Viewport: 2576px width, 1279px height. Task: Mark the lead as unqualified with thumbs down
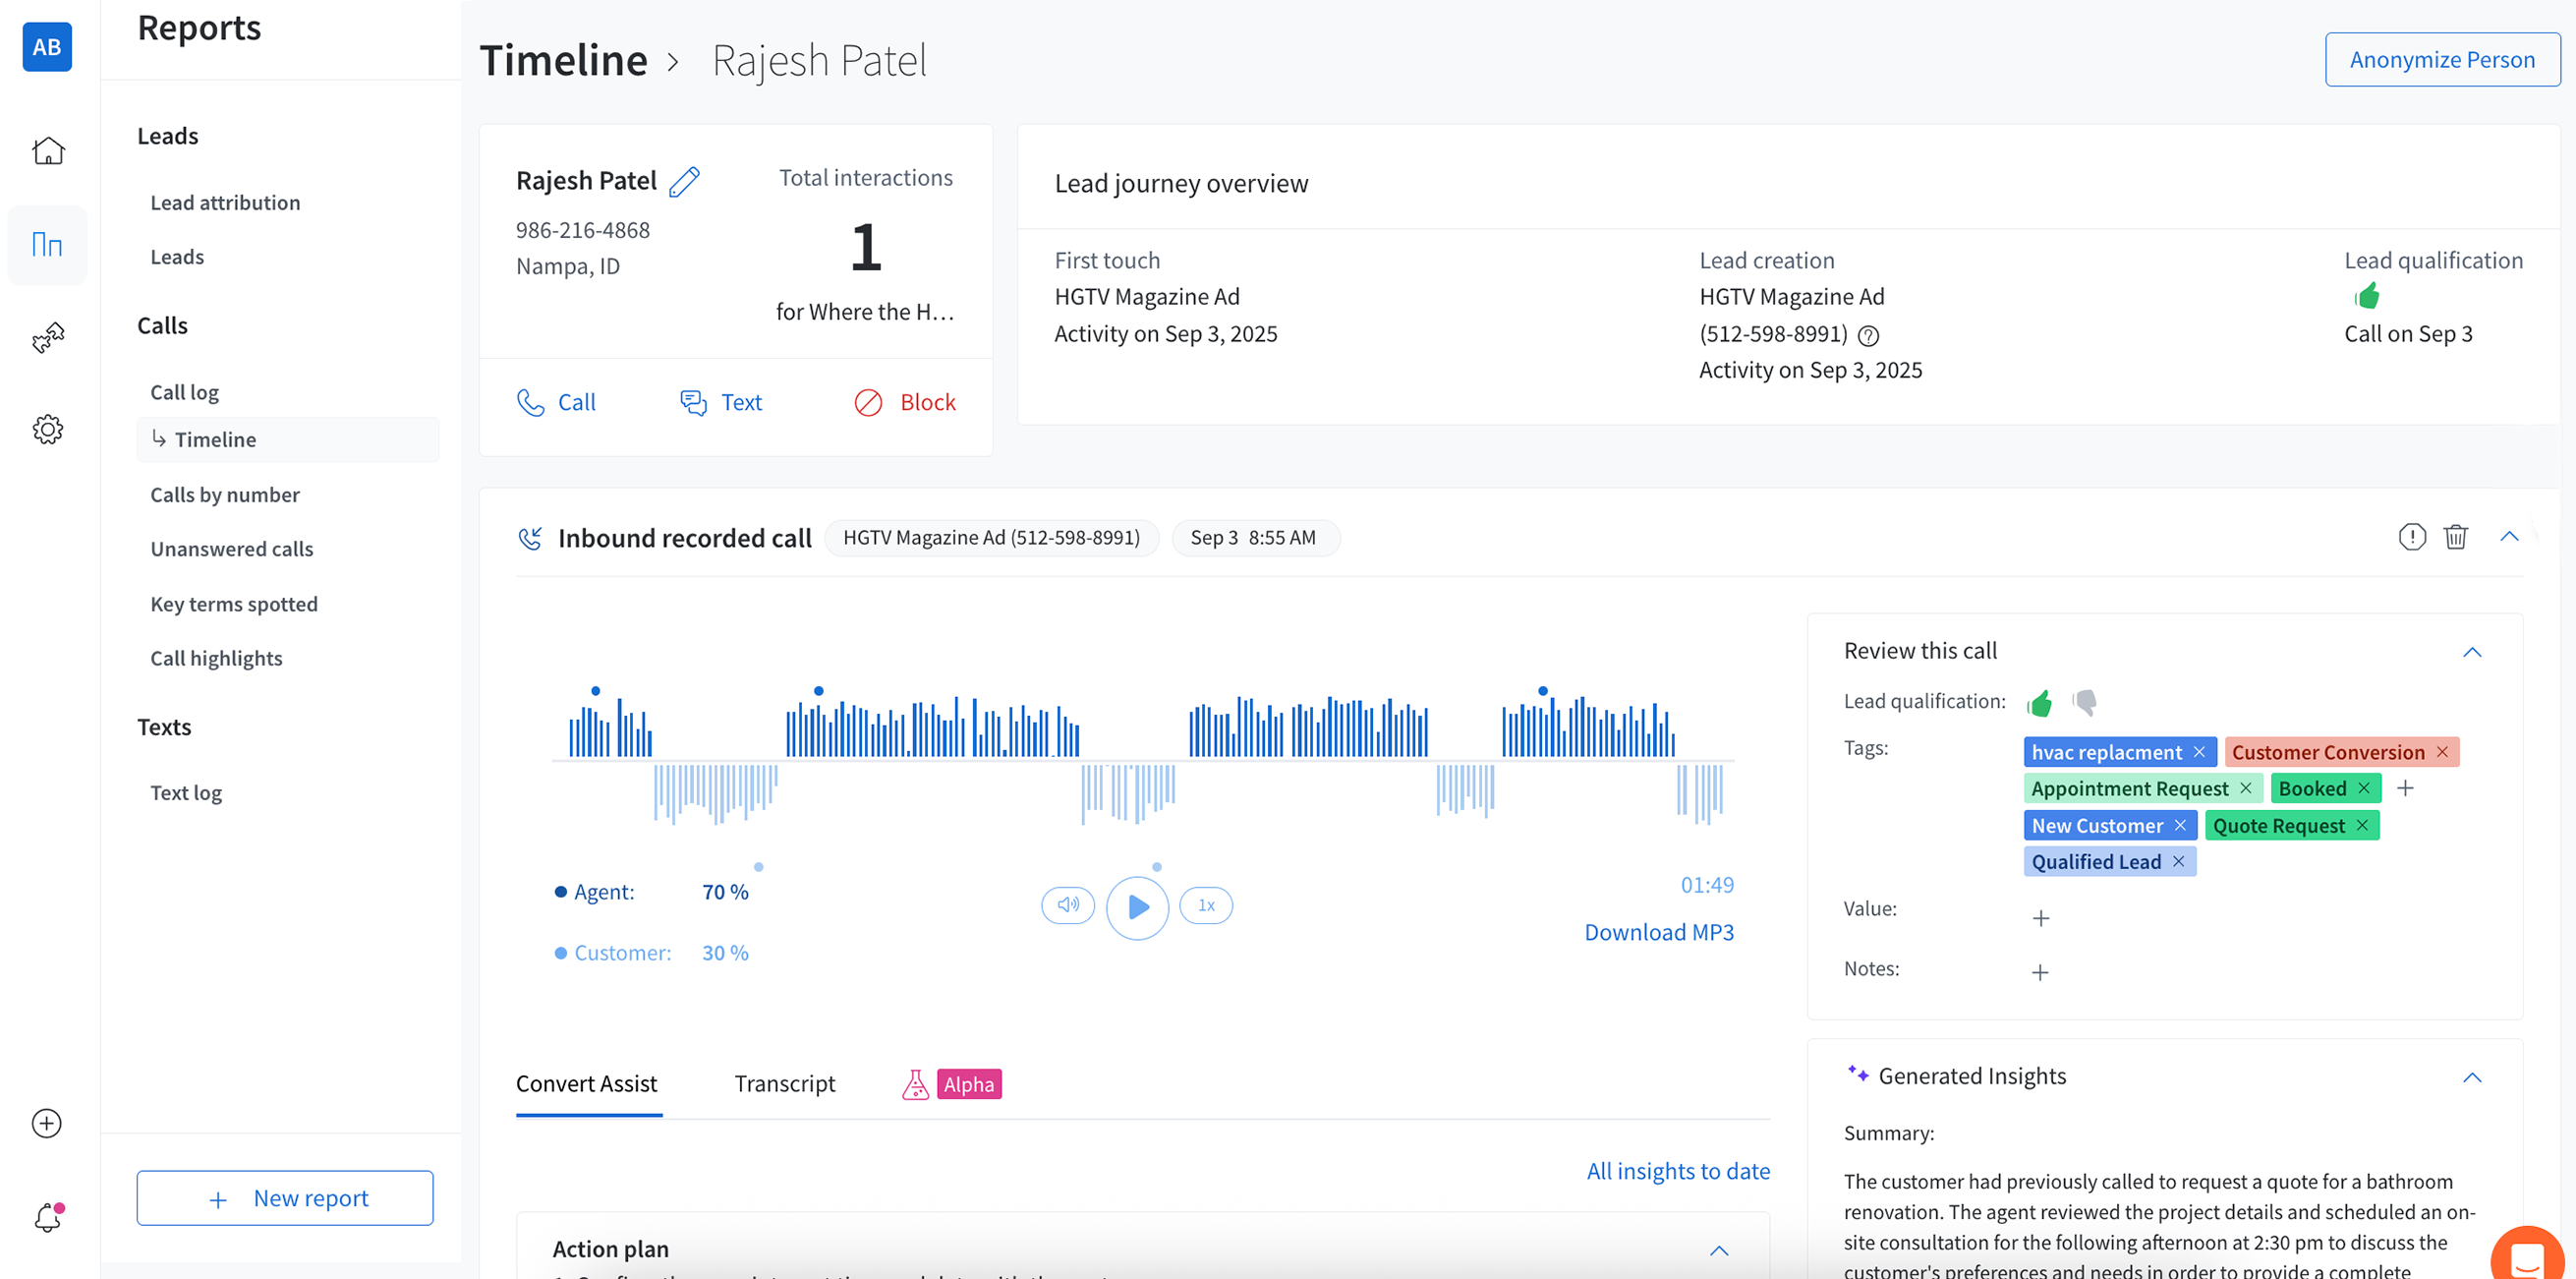[x=2084, y=702]
